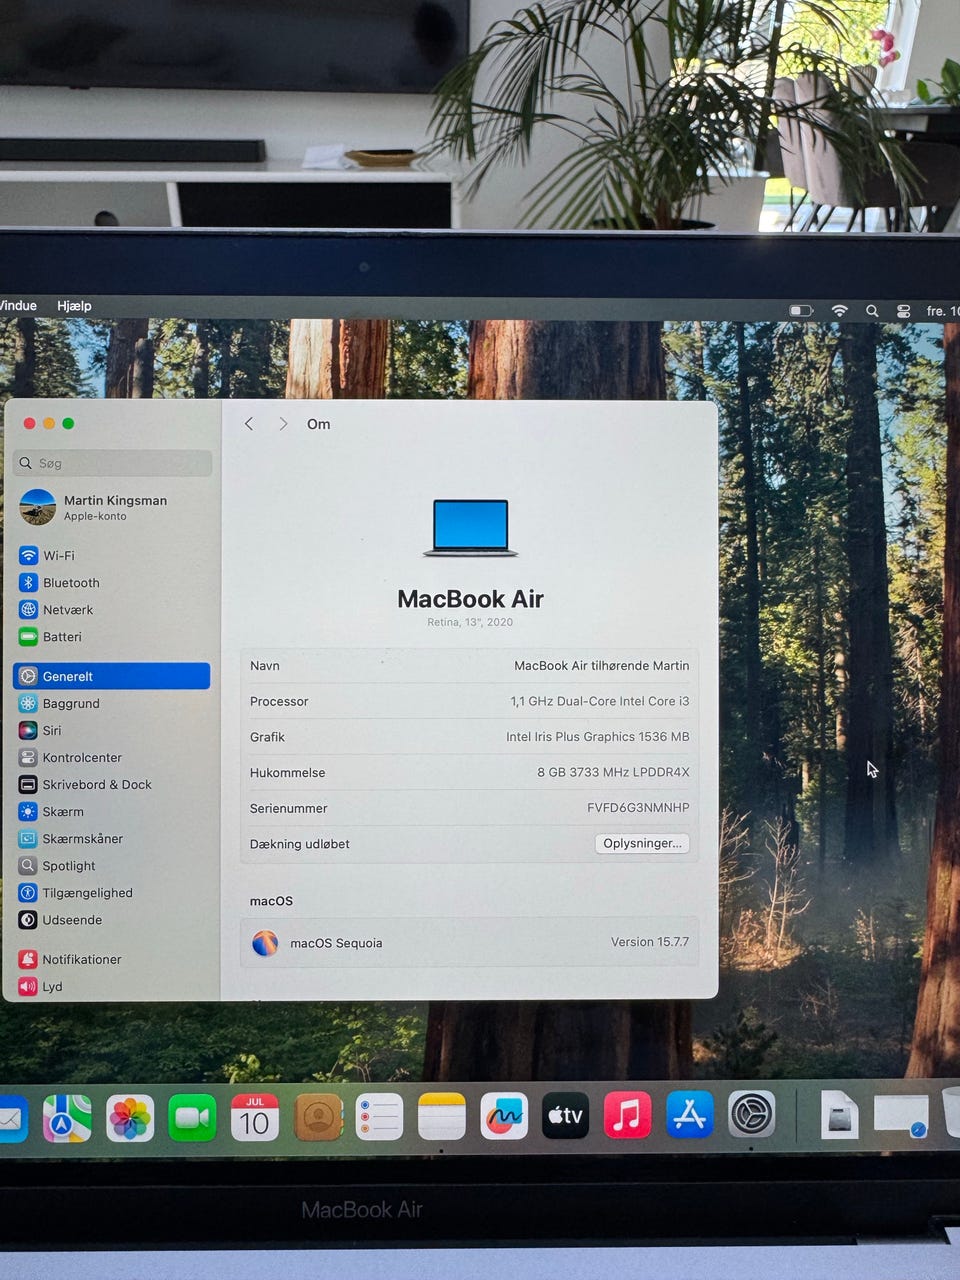Open Spotlight settings
The width and height of the screenshot is (960, 1280).
[112, 865]
